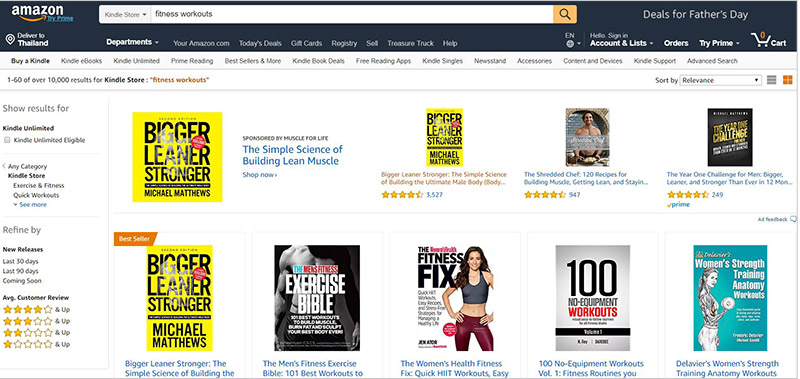Select Kindle Unlimited tab

tap(136, 61)
